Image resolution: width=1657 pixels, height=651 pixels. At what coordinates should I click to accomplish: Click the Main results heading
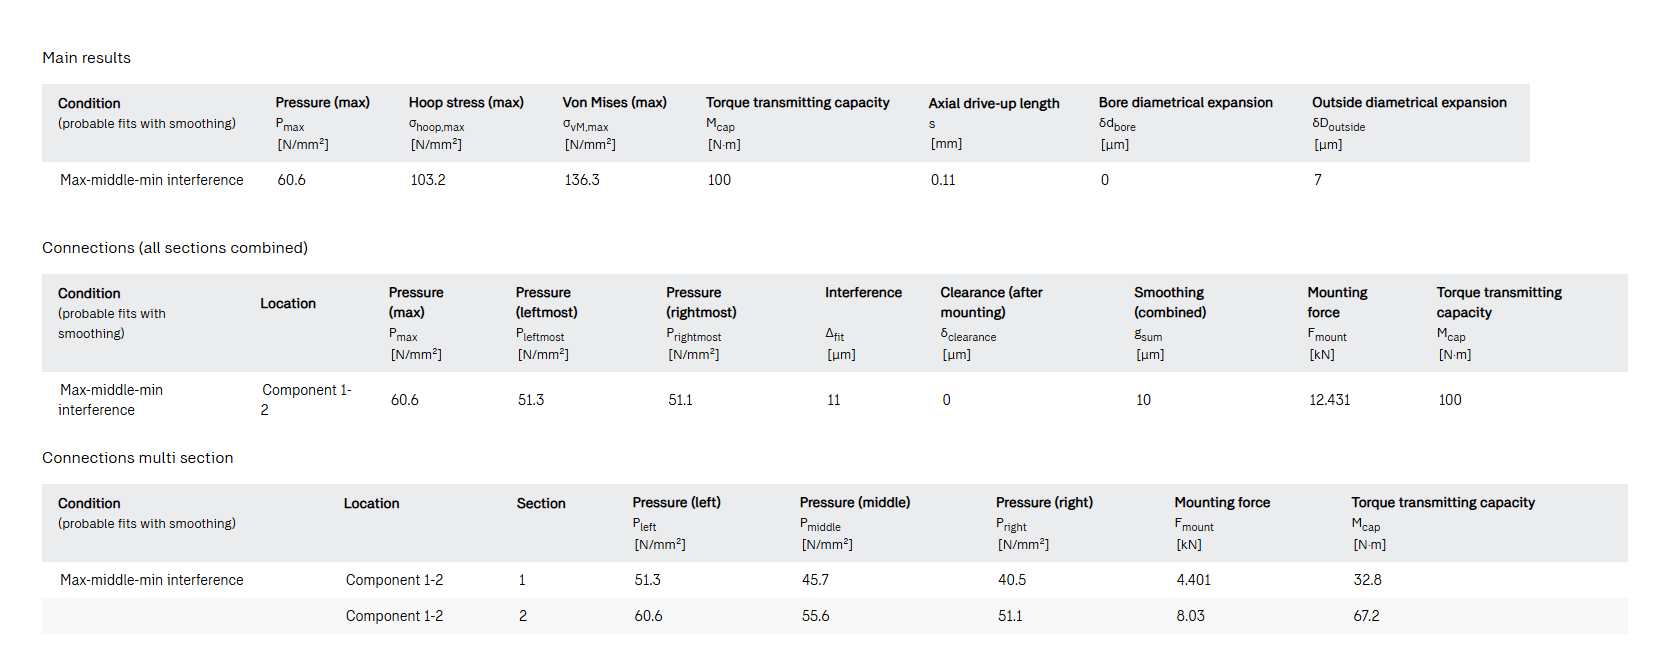point(86,58)
